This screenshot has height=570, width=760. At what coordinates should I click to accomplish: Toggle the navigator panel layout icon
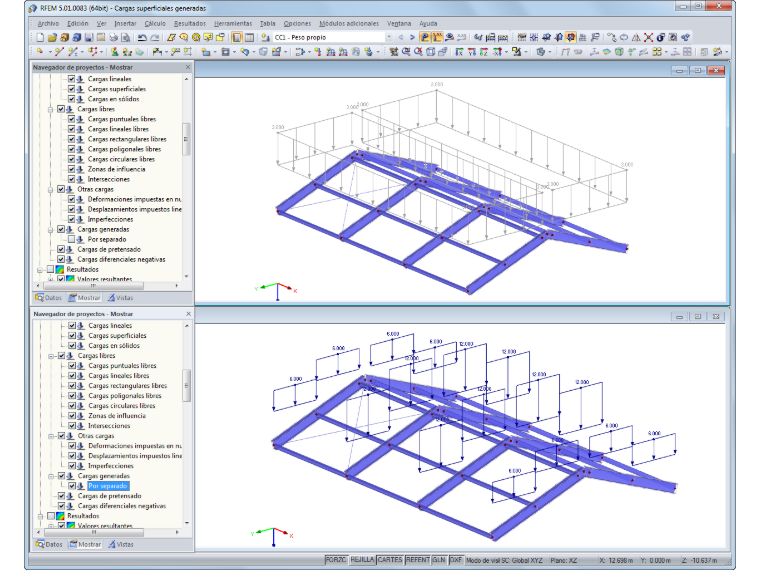pos(237,37)
